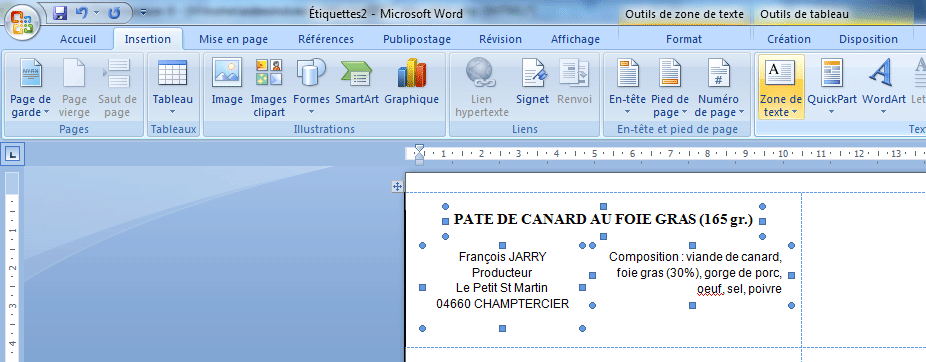The image size is (926, 362).
Task: Open the Disposition table tools tab
Action: point(868,40)
